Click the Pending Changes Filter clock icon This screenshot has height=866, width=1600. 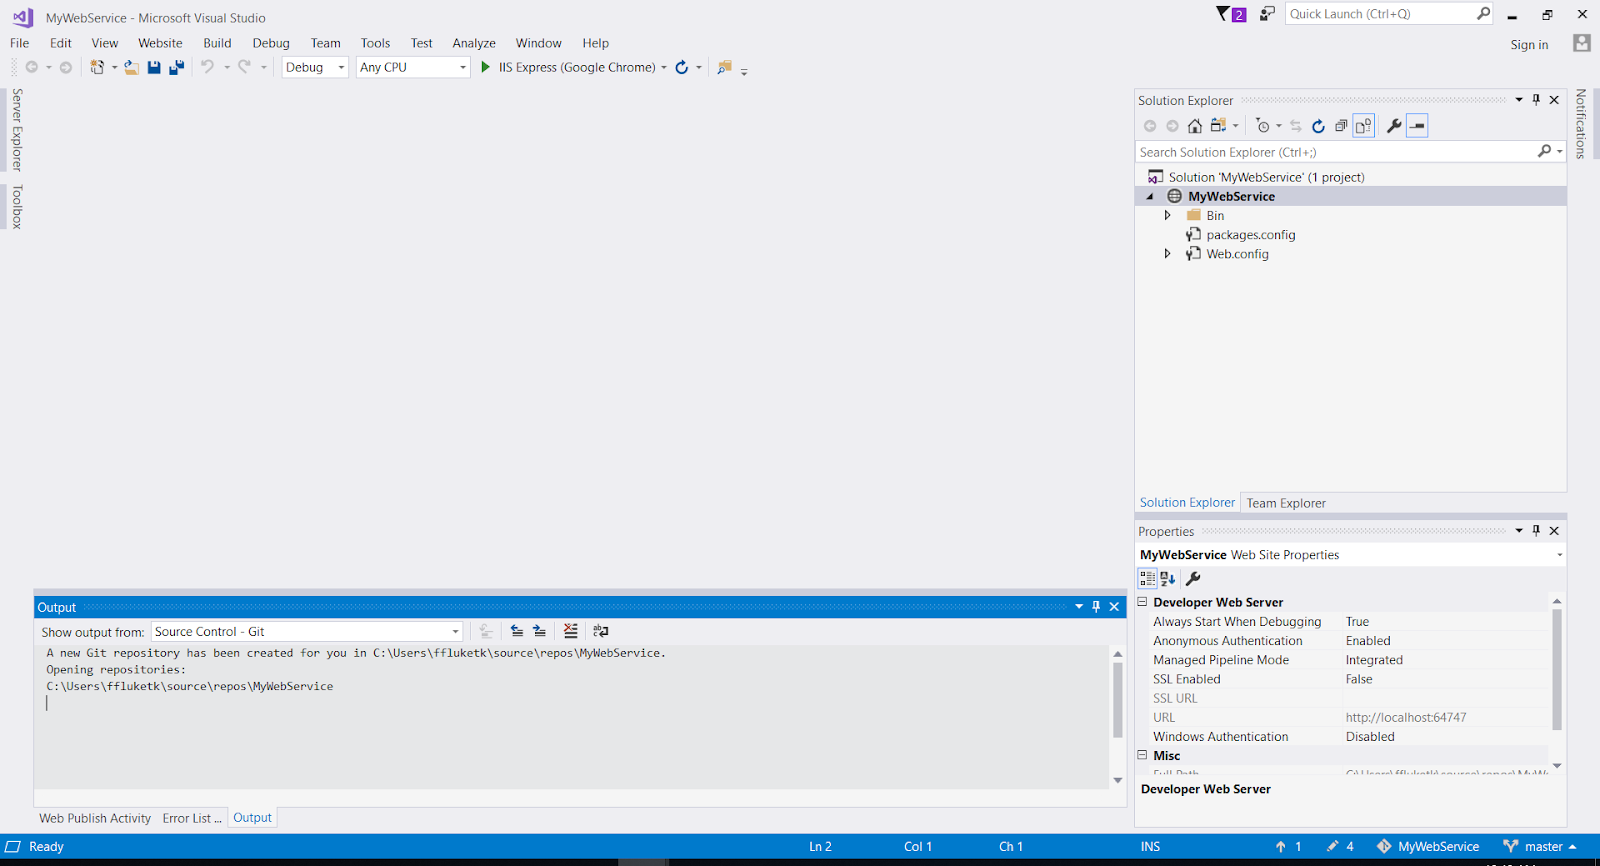click(1263, 126)
